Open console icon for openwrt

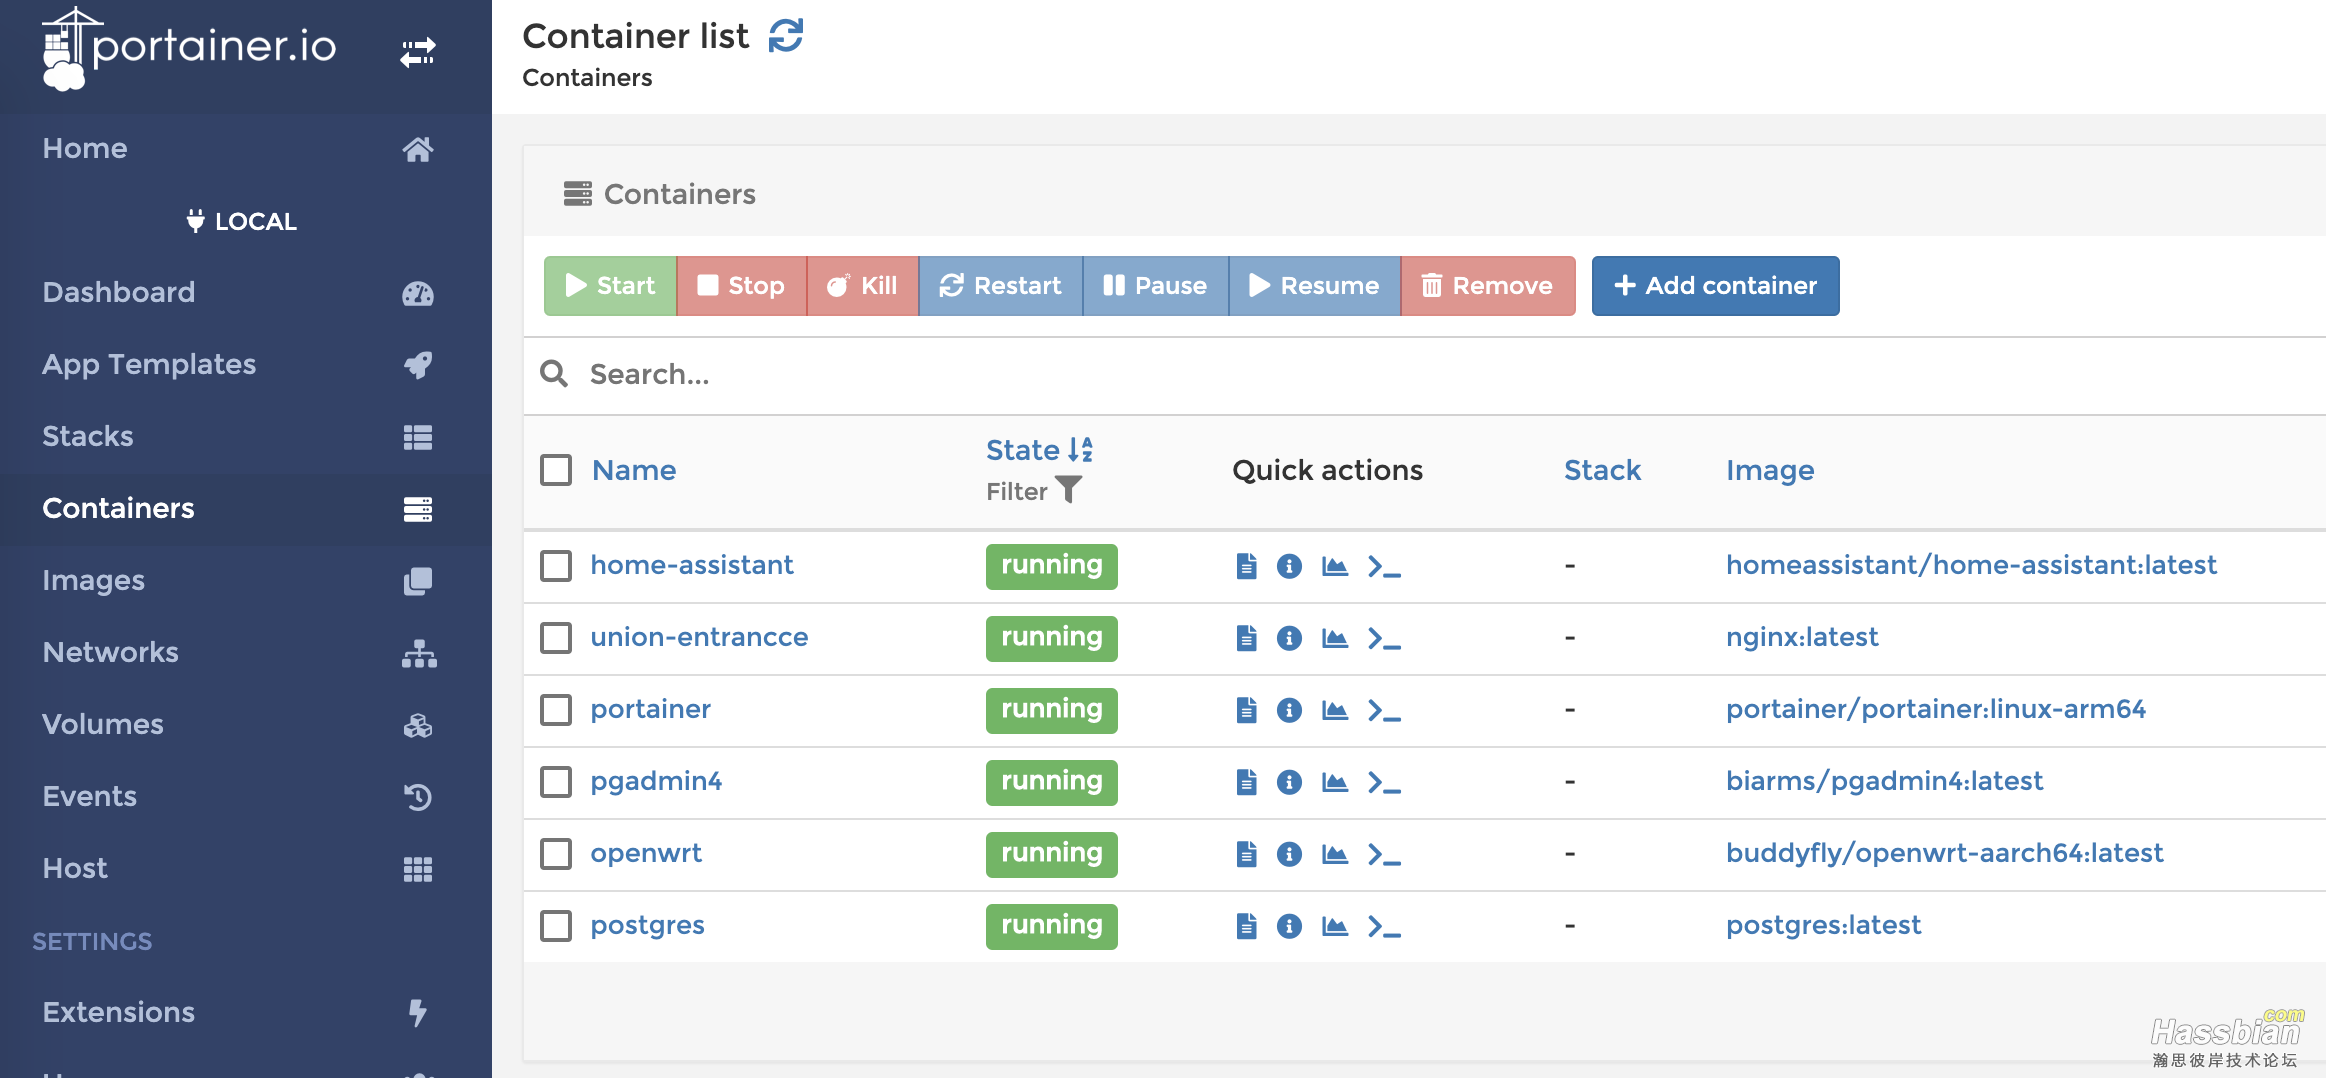tap(1384, 855)
